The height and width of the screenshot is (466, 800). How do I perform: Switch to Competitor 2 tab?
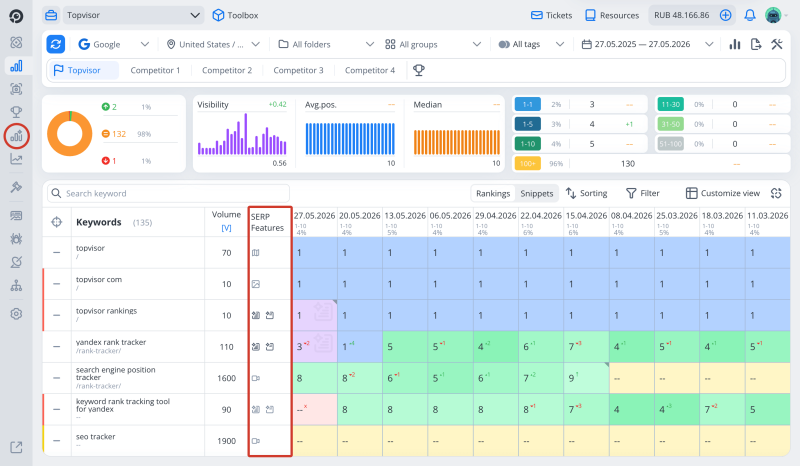(x=227, y=70)
